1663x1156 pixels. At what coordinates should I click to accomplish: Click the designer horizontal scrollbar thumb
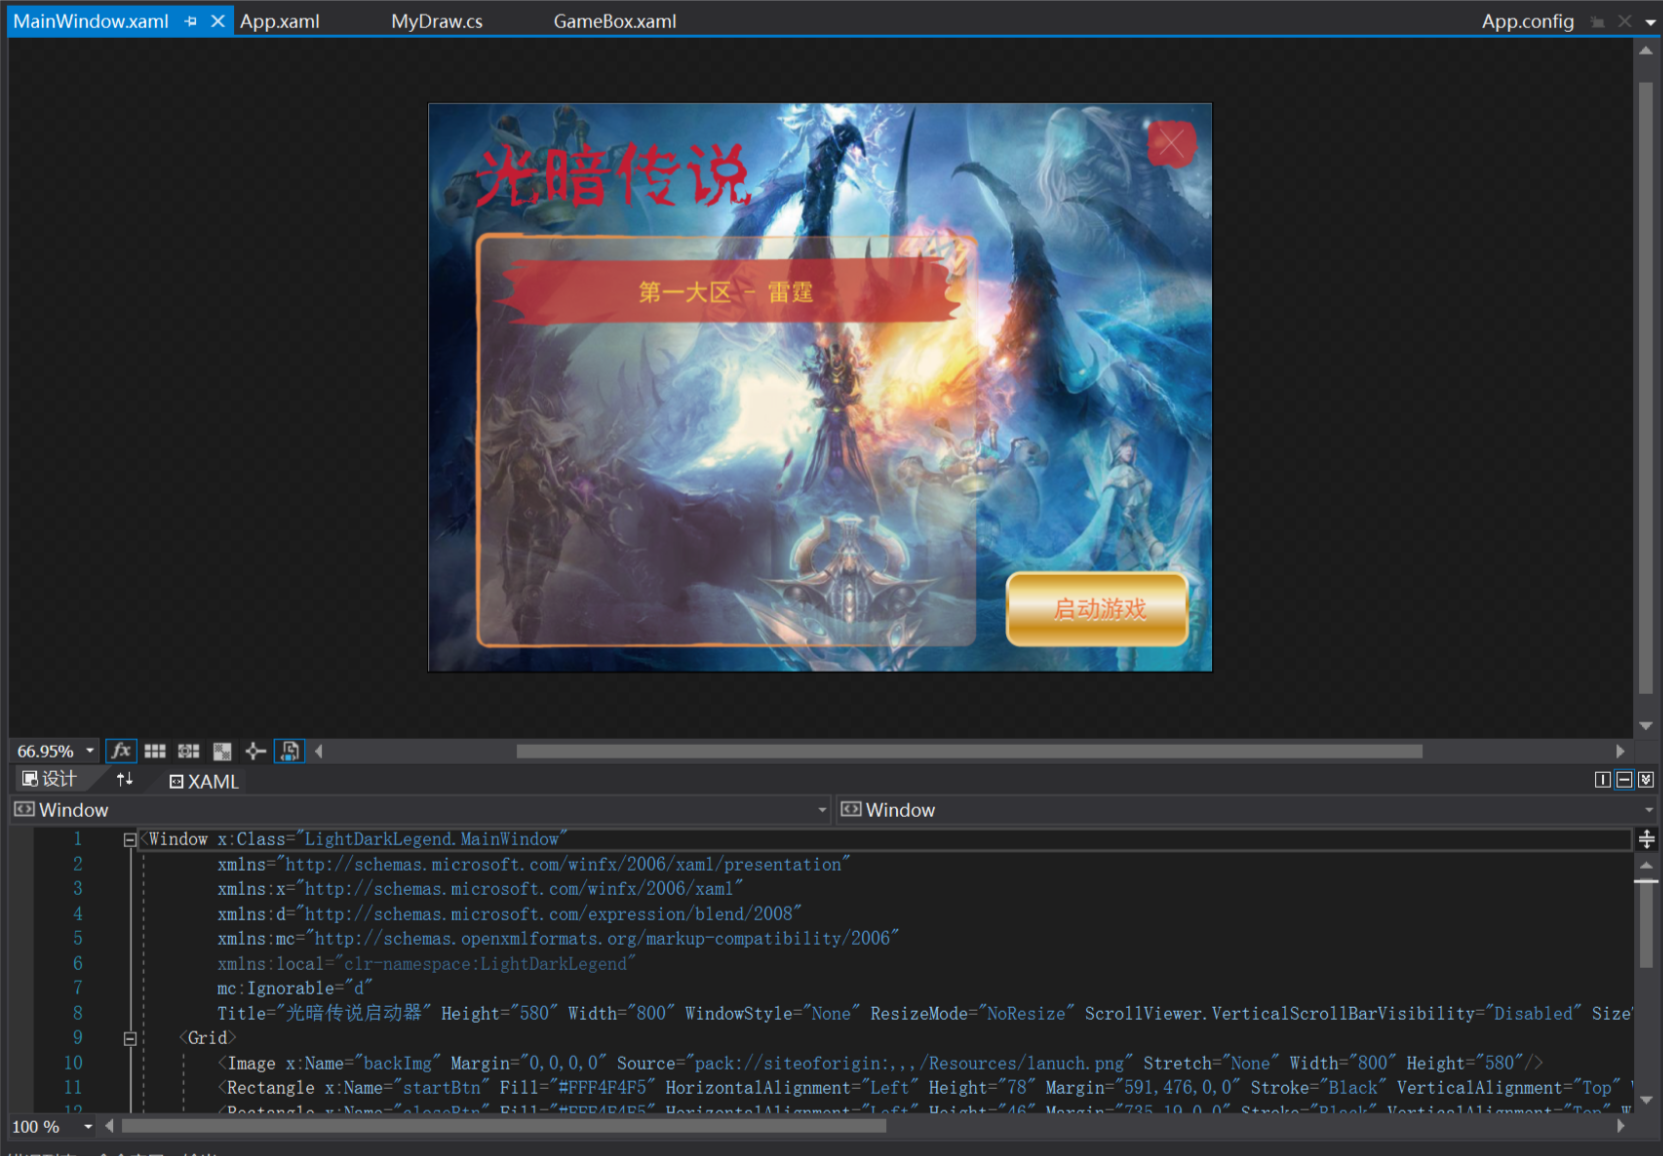tap(969, 751)
